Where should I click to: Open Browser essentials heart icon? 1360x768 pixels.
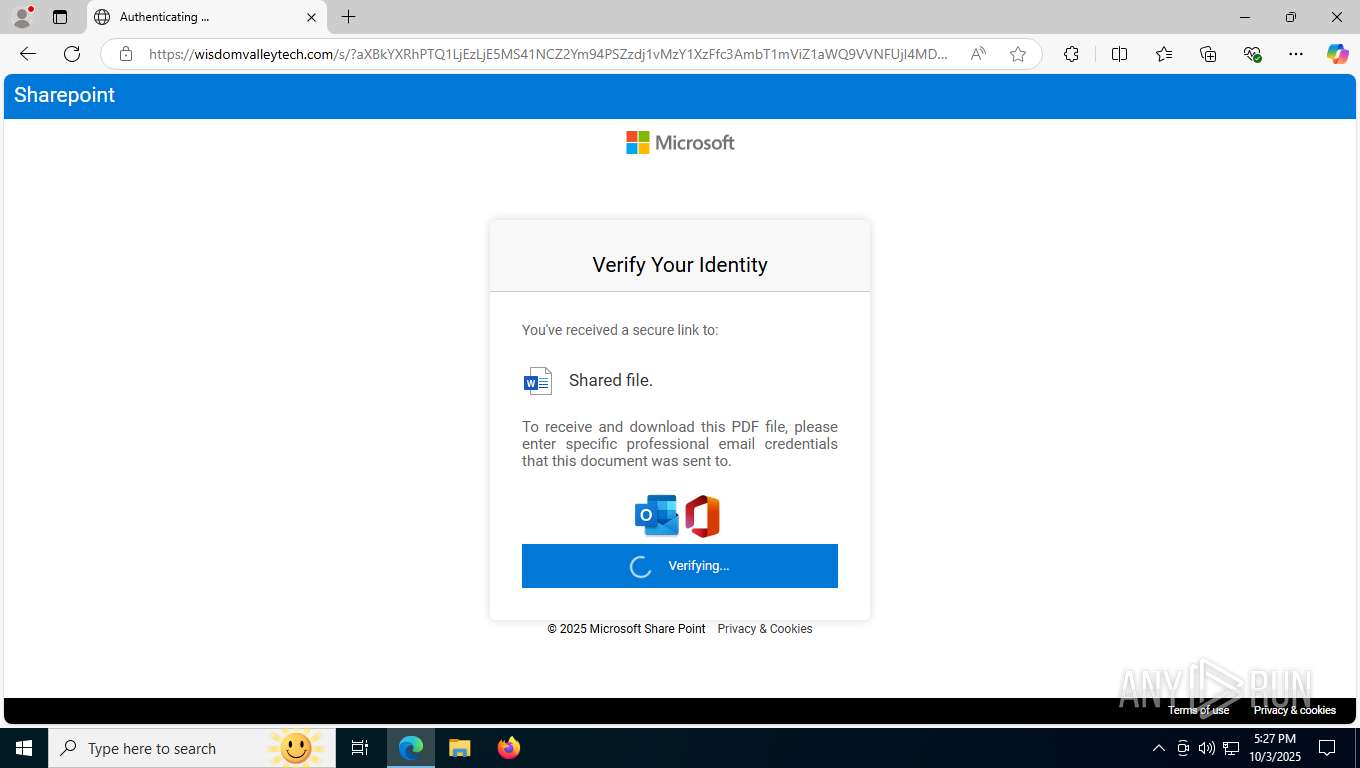point(1252,54)
